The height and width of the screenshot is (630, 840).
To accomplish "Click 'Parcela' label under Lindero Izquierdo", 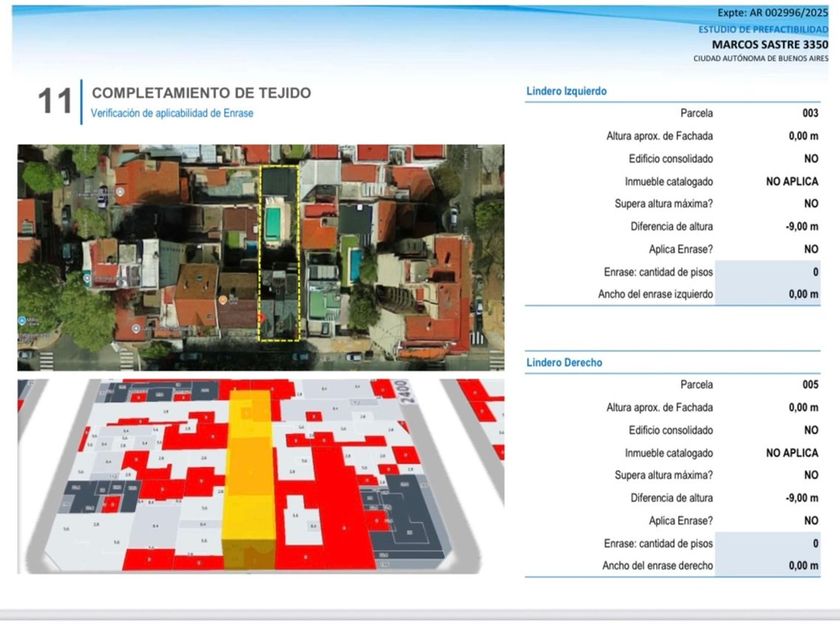I will coord(696,113).
